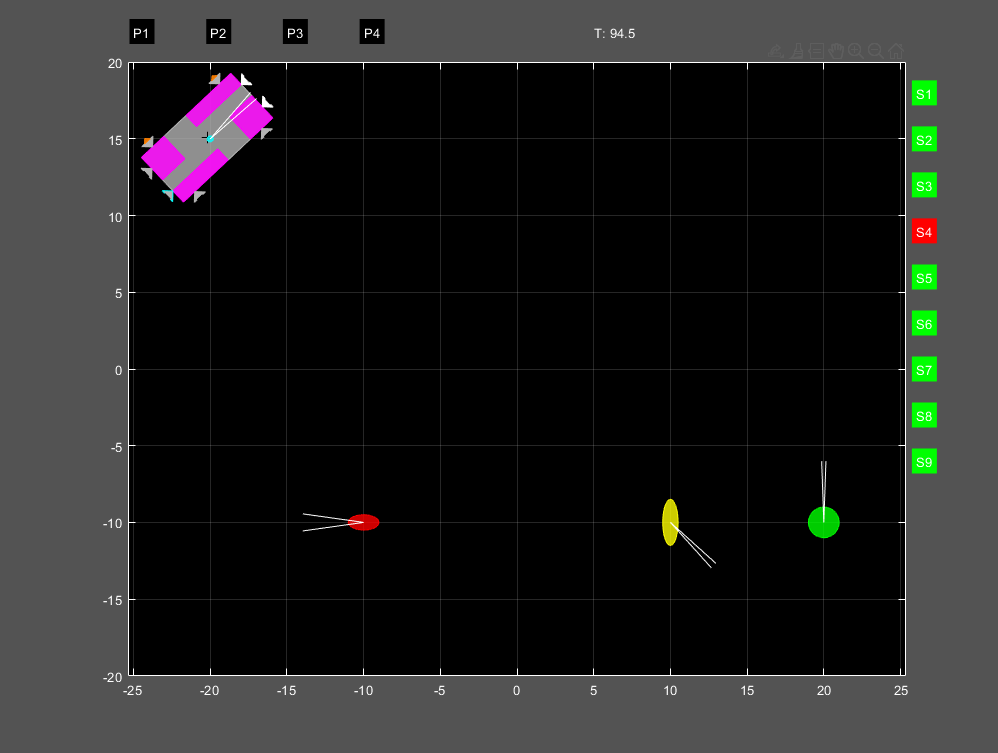Enable the data tips tool icon

816,52
